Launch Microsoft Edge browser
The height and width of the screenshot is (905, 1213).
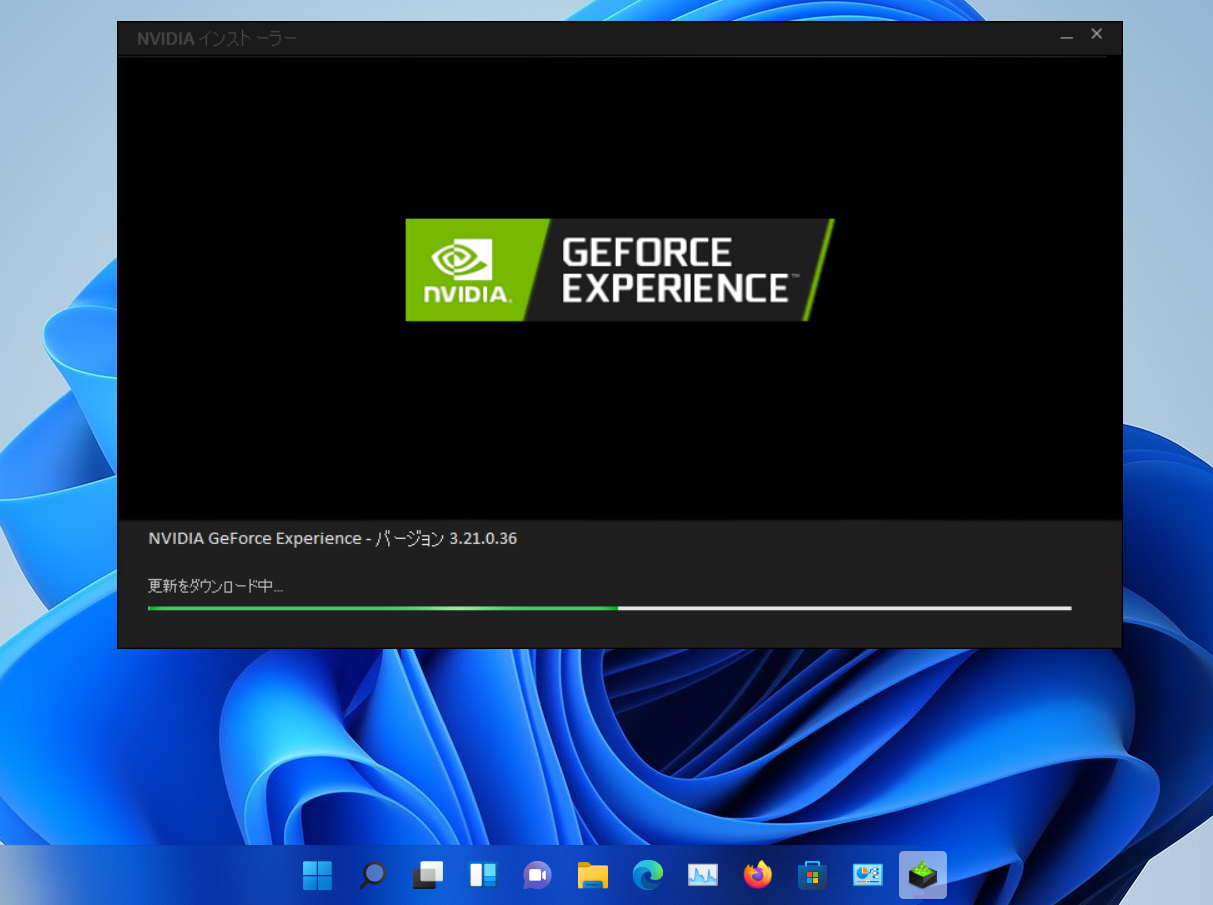click(647, 875)
